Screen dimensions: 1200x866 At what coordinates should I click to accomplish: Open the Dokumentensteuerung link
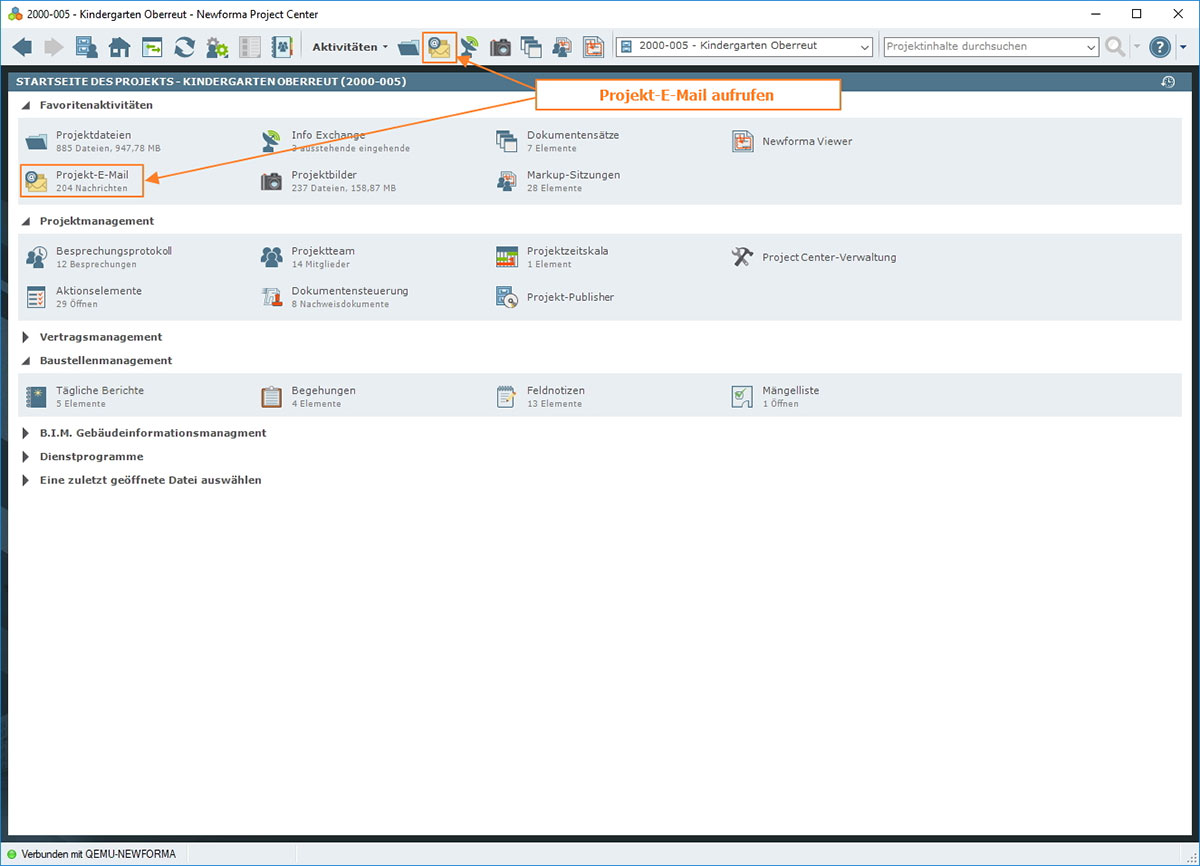tap(350, 291)
